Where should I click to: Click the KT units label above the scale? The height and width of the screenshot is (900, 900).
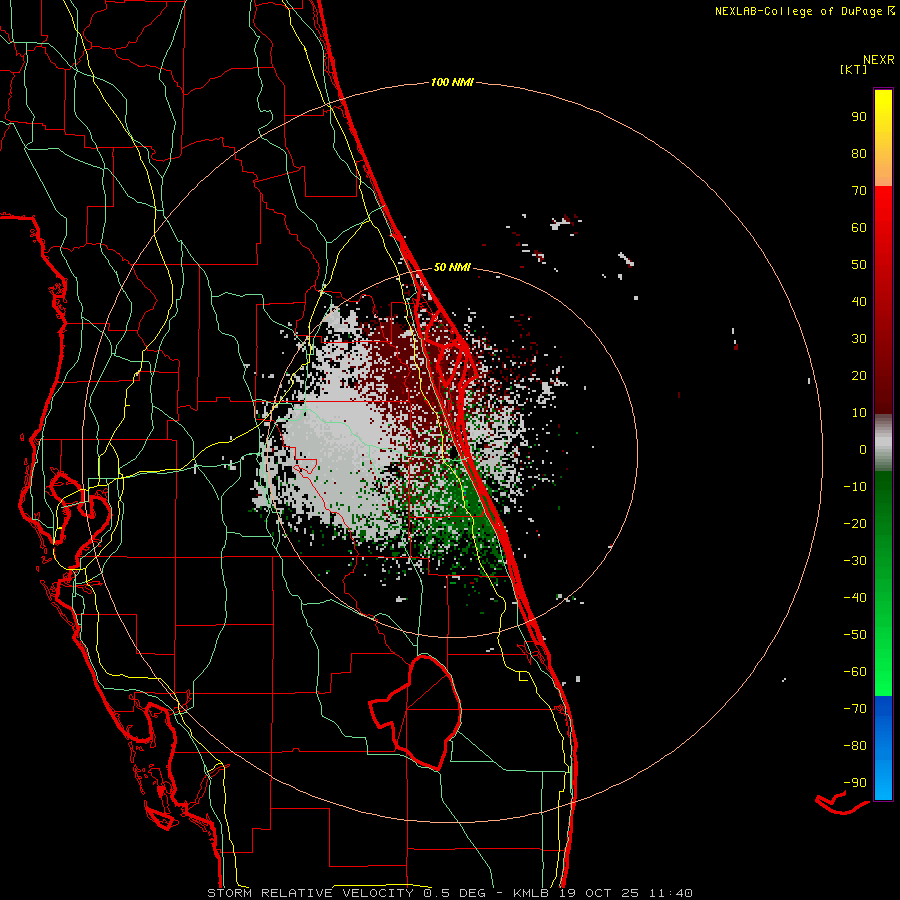click(x=853, y=69)
